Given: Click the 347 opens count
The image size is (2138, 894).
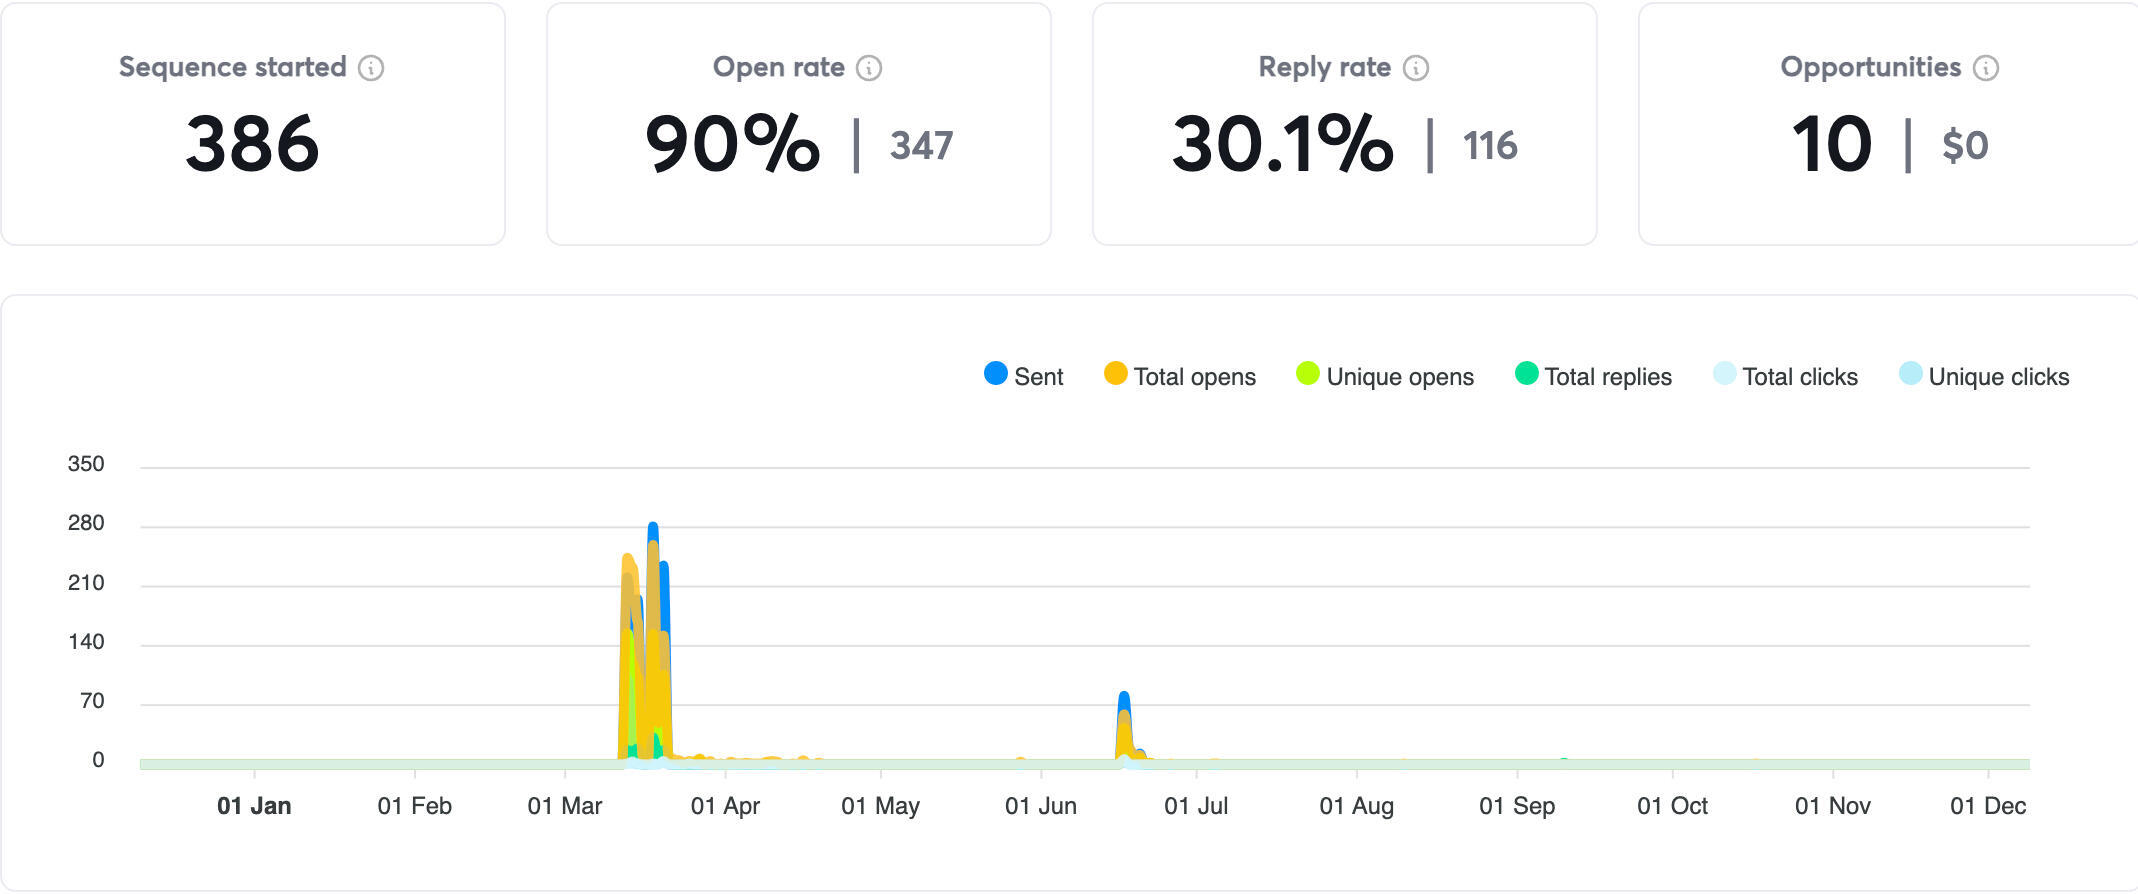Looking at the screenshot, I should tap(921, 146).
